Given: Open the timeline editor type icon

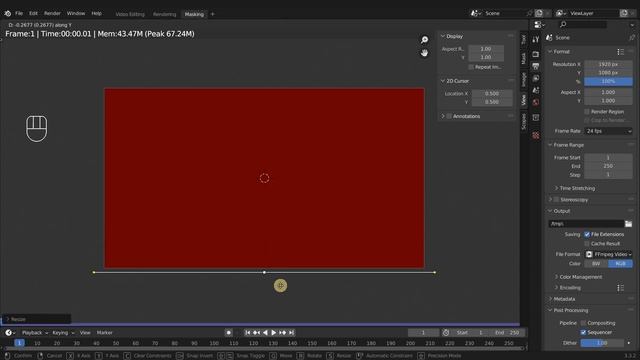Looking at the screenshot, I should (x=10, y=333).
